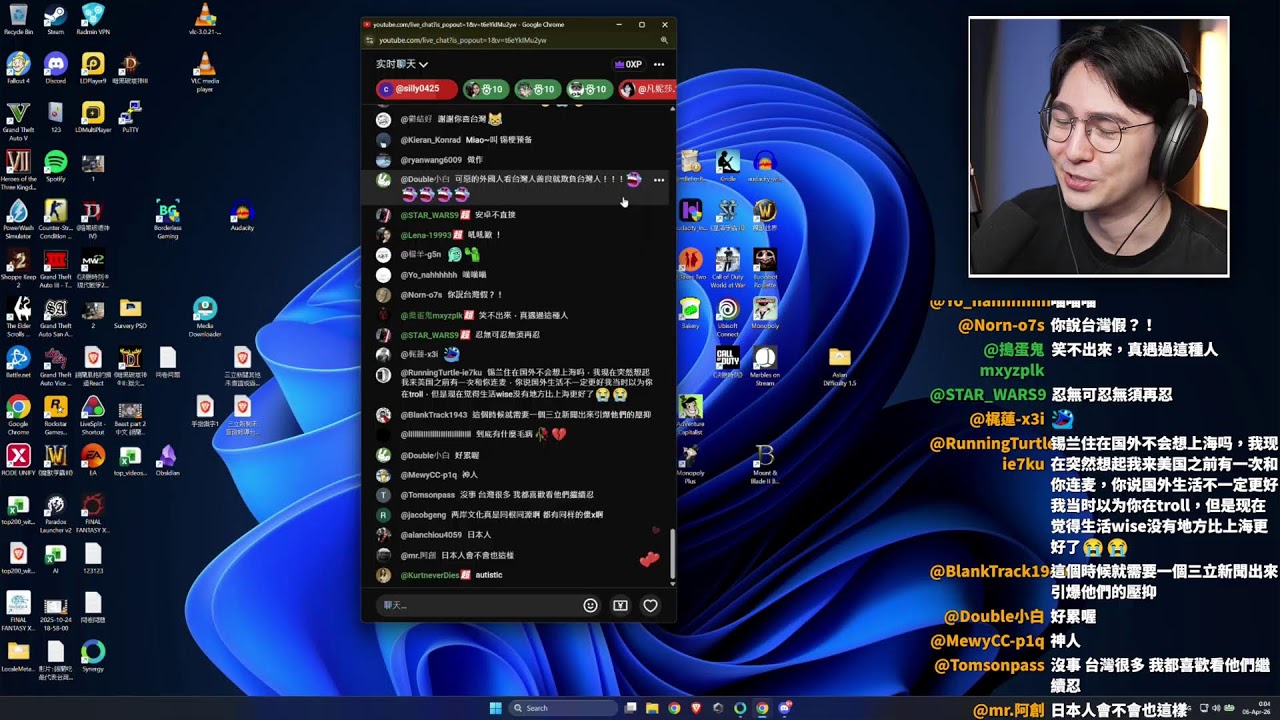Image resolution: width=1280 pixels, height=720 pixels.
Task: Select the EA app desktop icon
Action: (93, 460)
